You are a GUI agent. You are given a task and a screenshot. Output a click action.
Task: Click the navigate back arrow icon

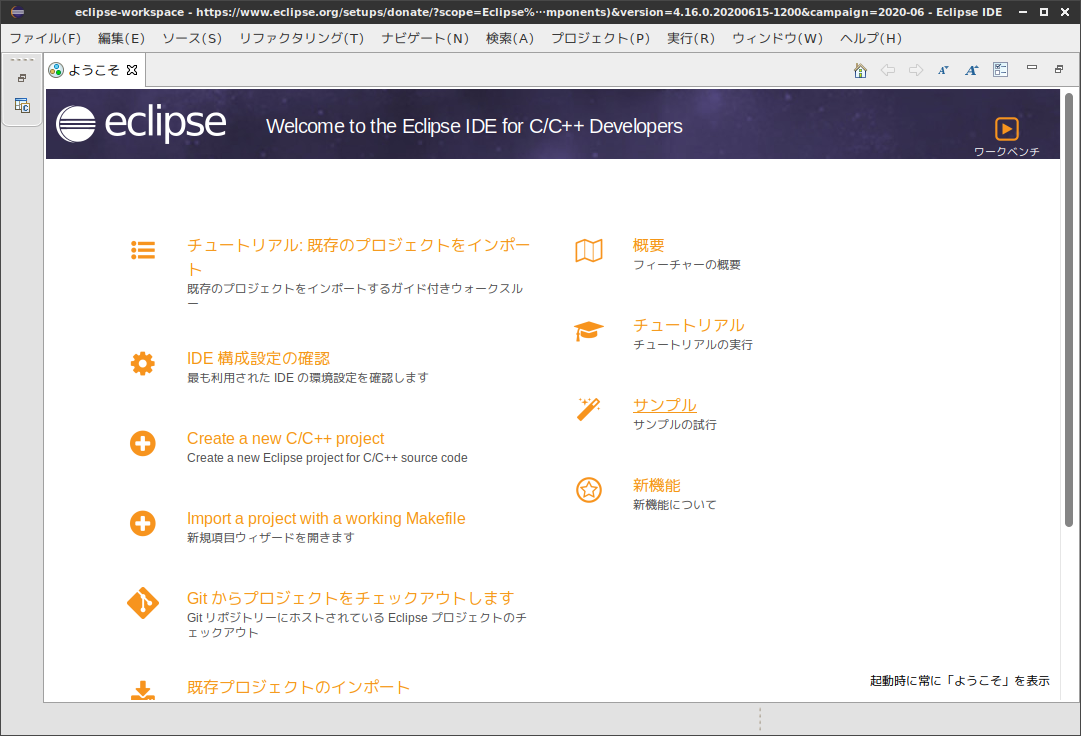888,70
